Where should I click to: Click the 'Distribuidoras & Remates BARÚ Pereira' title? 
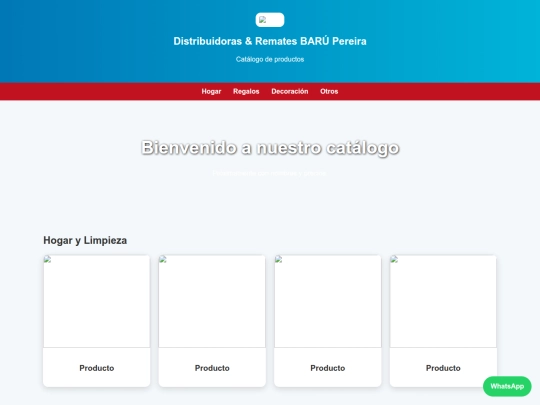(270, 41)
